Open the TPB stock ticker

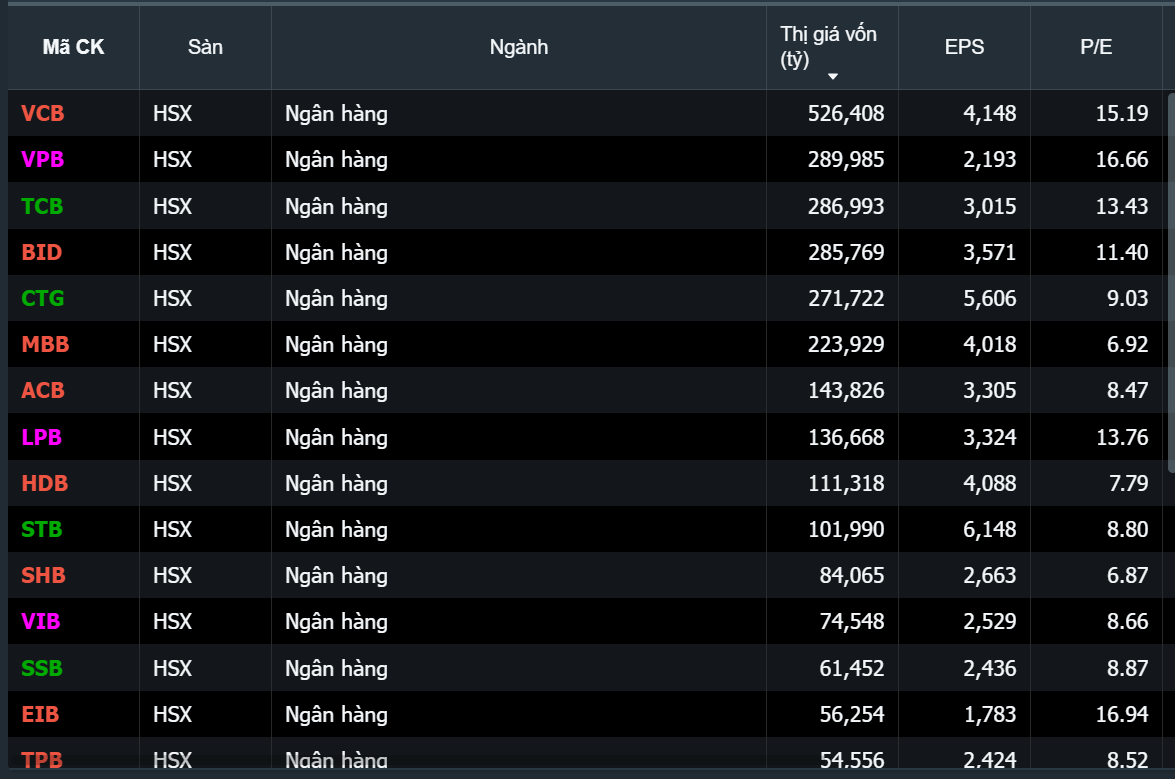click(x=42, y=760)
